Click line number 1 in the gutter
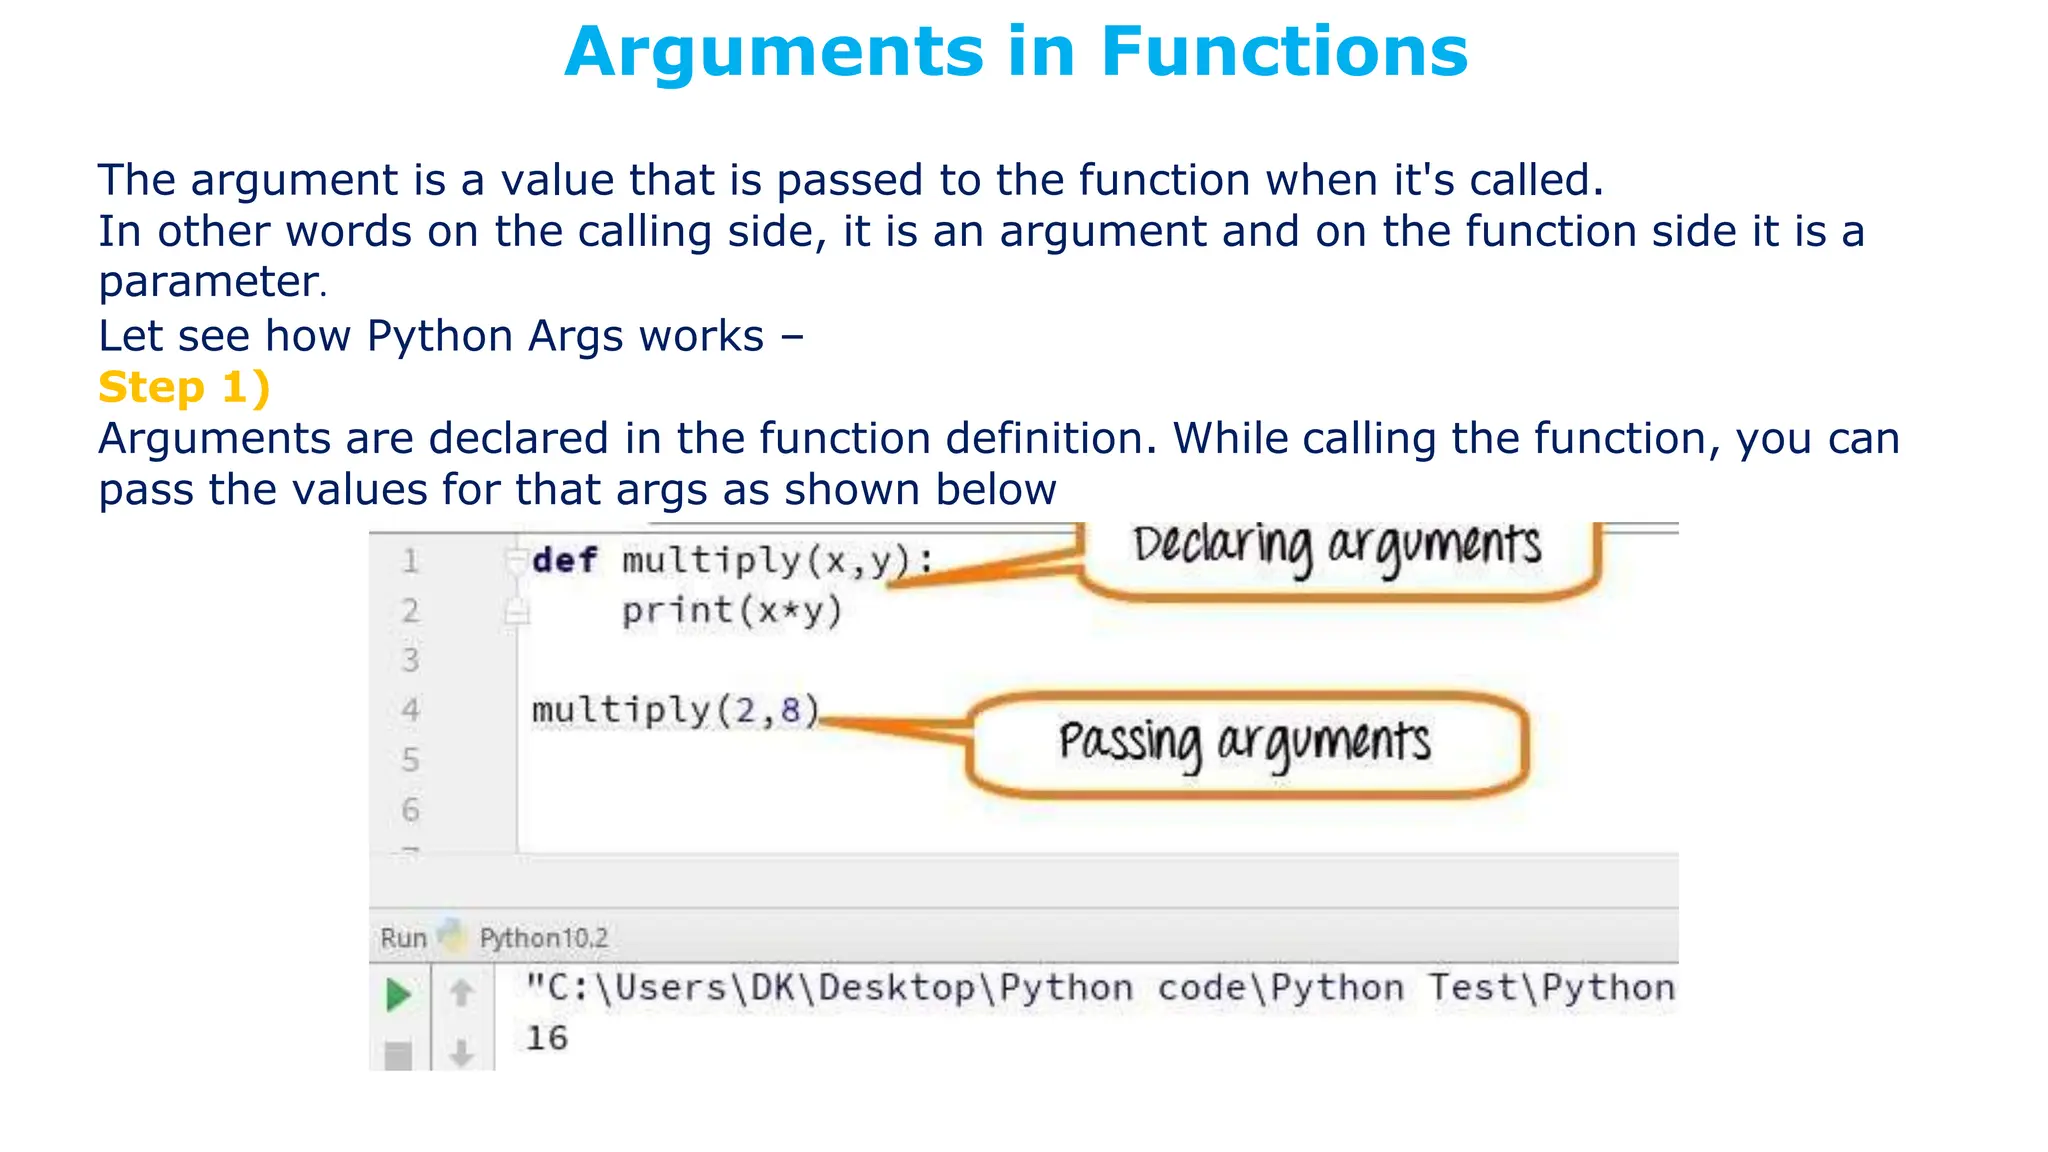The width and height of the screenshot is (2048, 1152). pyautogui.click(x=410, y=561)
